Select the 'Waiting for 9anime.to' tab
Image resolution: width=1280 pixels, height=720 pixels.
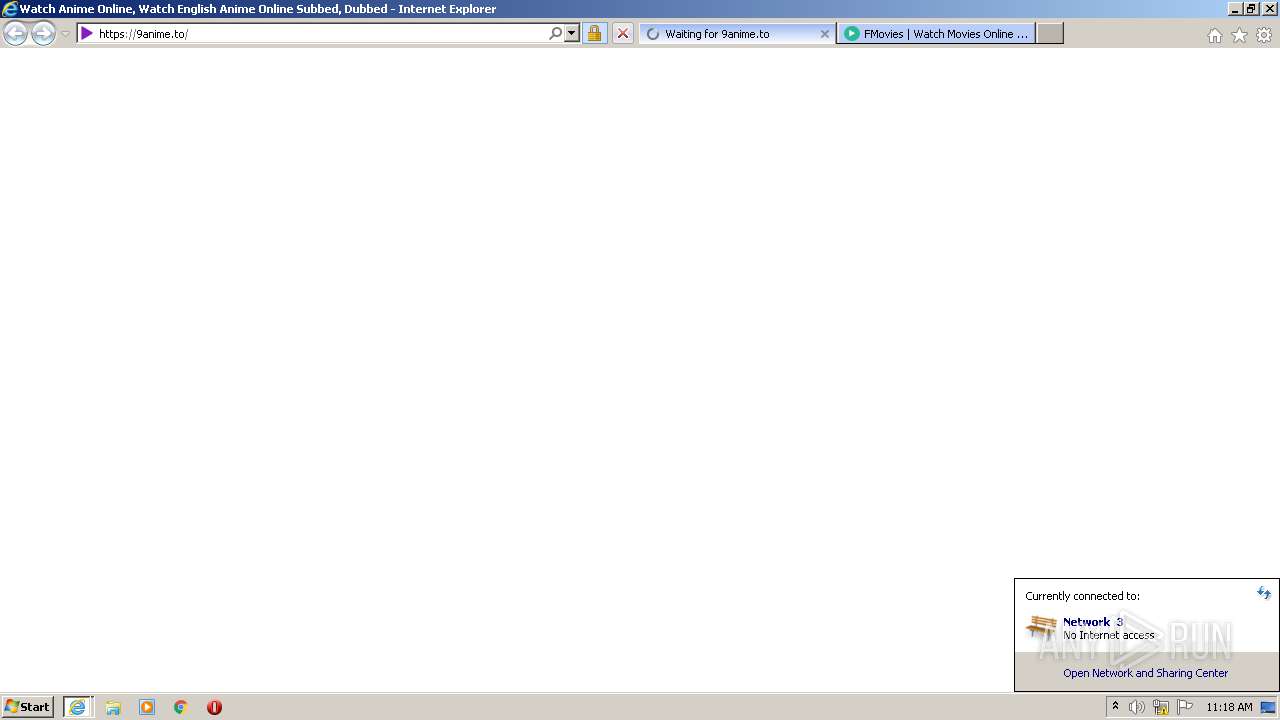pos(736,34)
